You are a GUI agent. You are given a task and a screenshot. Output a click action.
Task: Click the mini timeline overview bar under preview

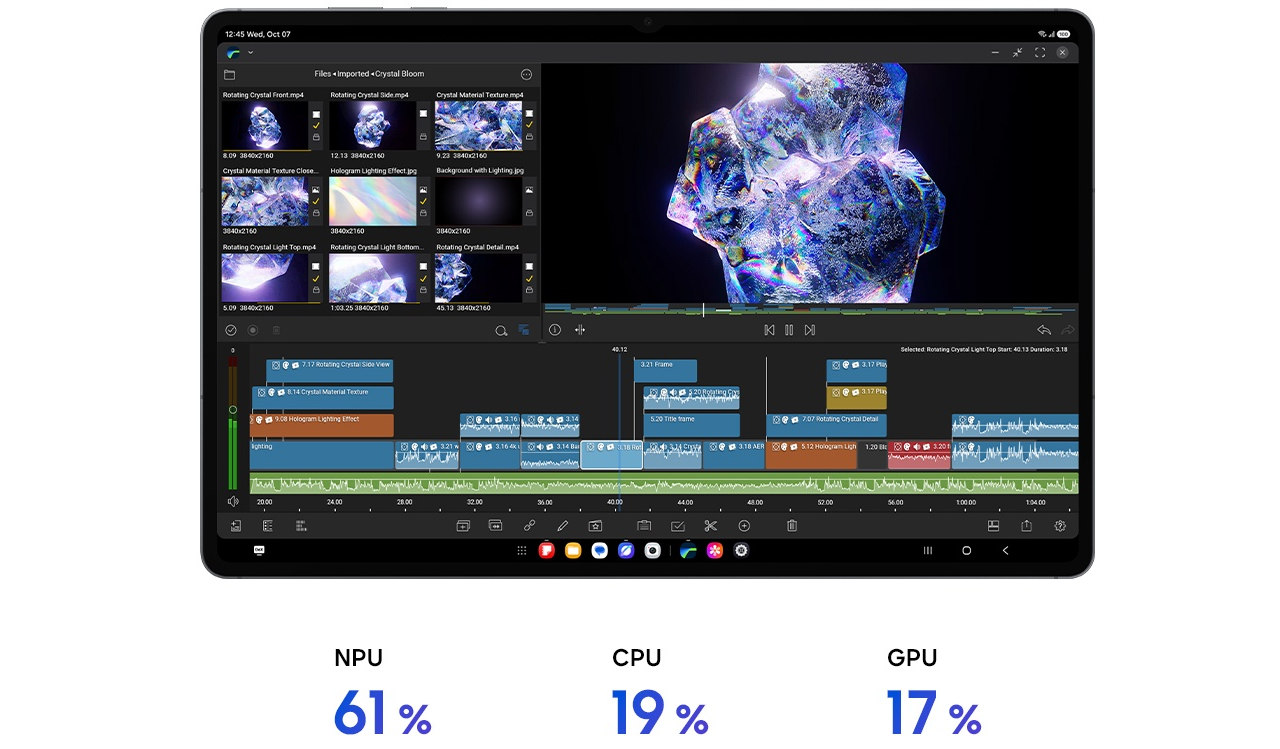pyautogui.click(x=810, y=310)
